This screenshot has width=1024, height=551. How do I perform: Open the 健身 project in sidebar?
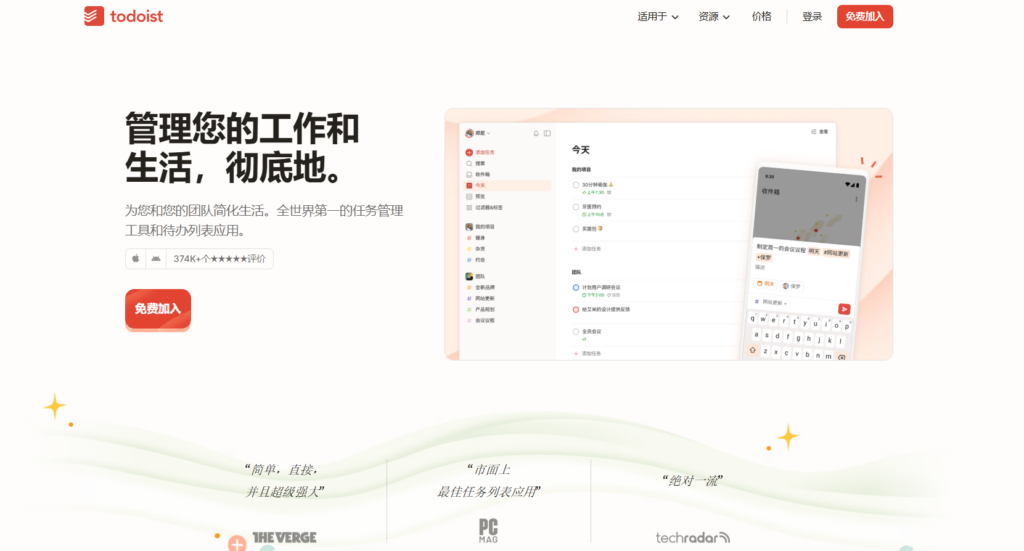click(x=480, y=238)
